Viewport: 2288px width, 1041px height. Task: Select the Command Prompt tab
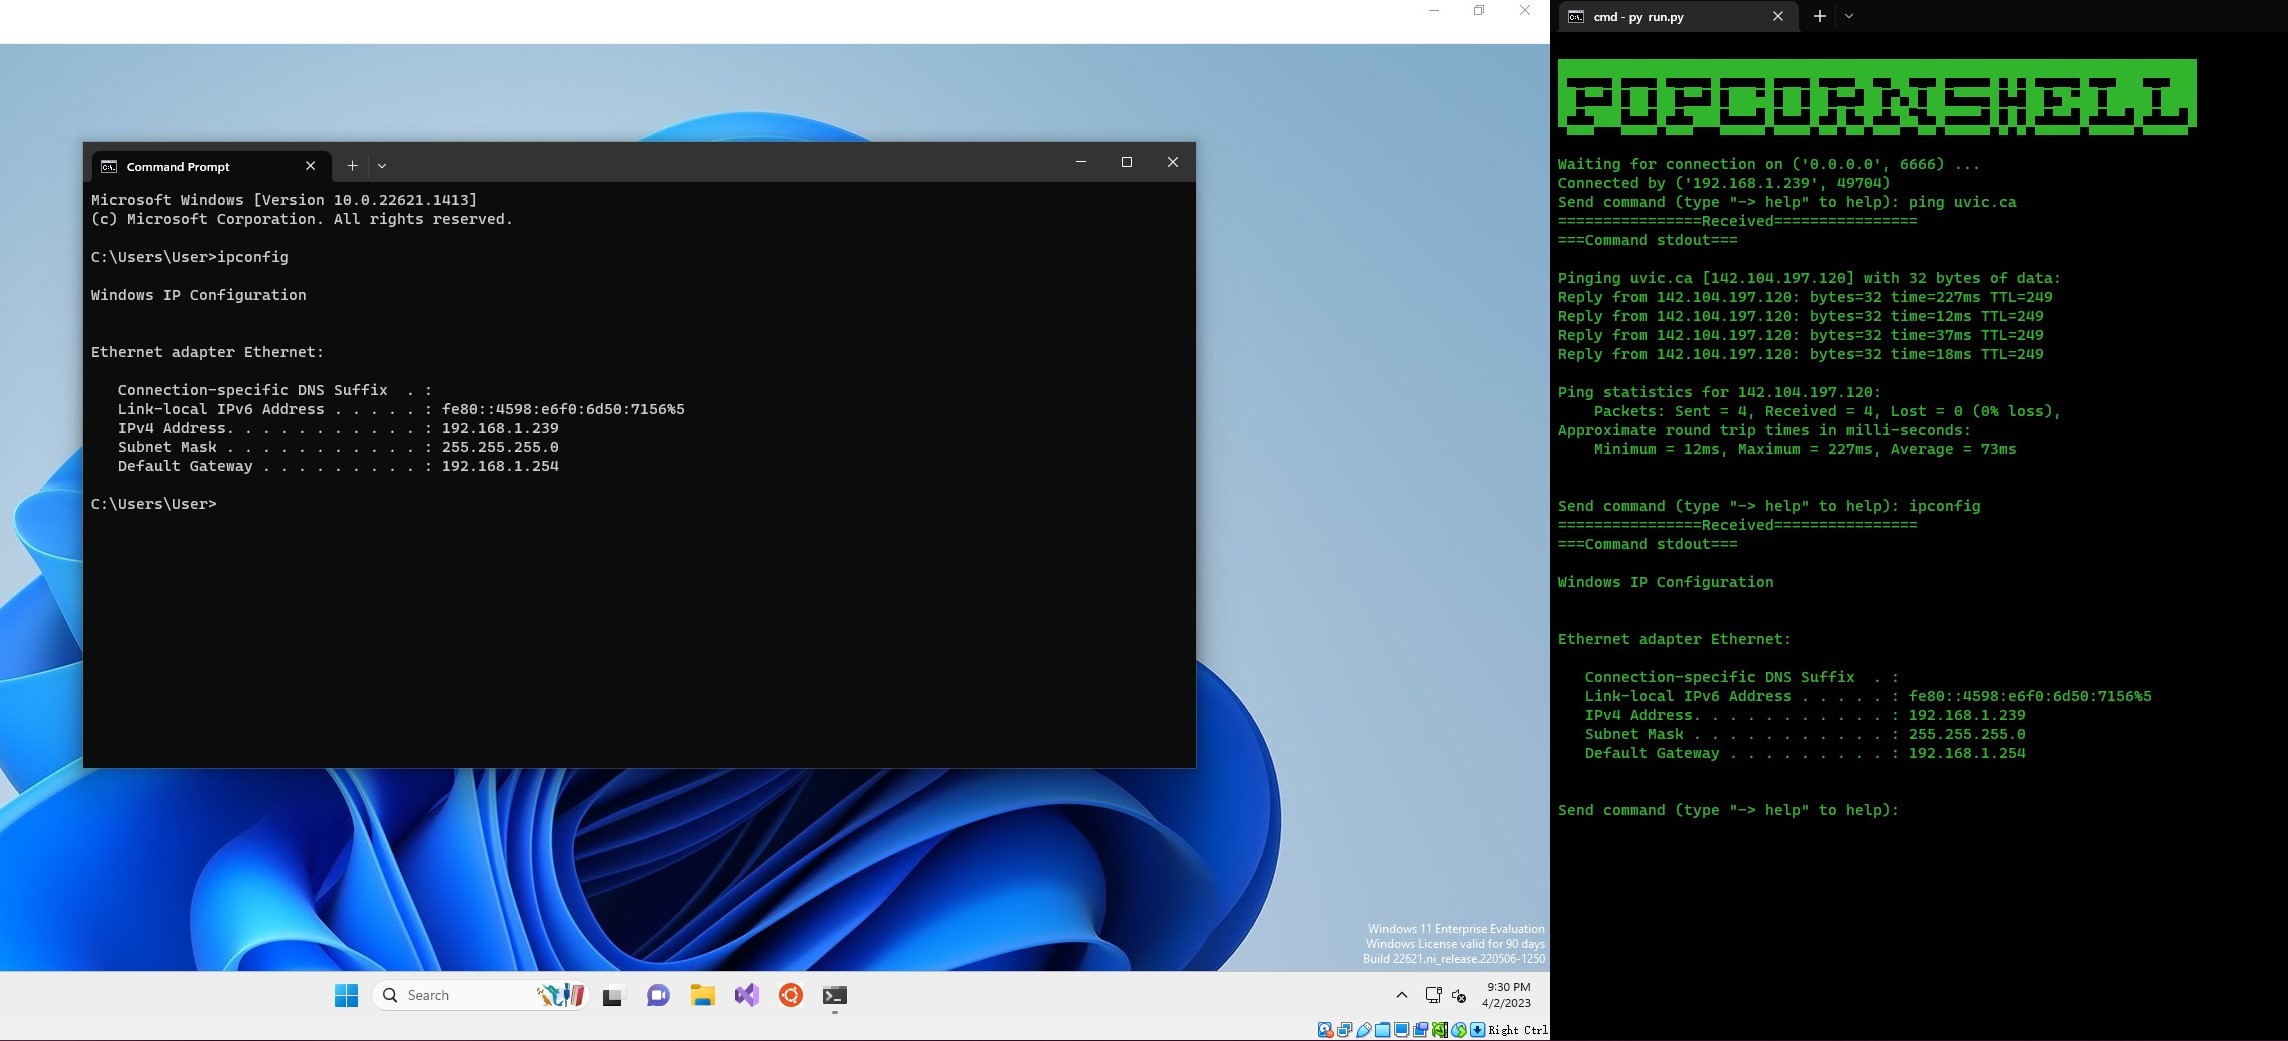[178, 166]
